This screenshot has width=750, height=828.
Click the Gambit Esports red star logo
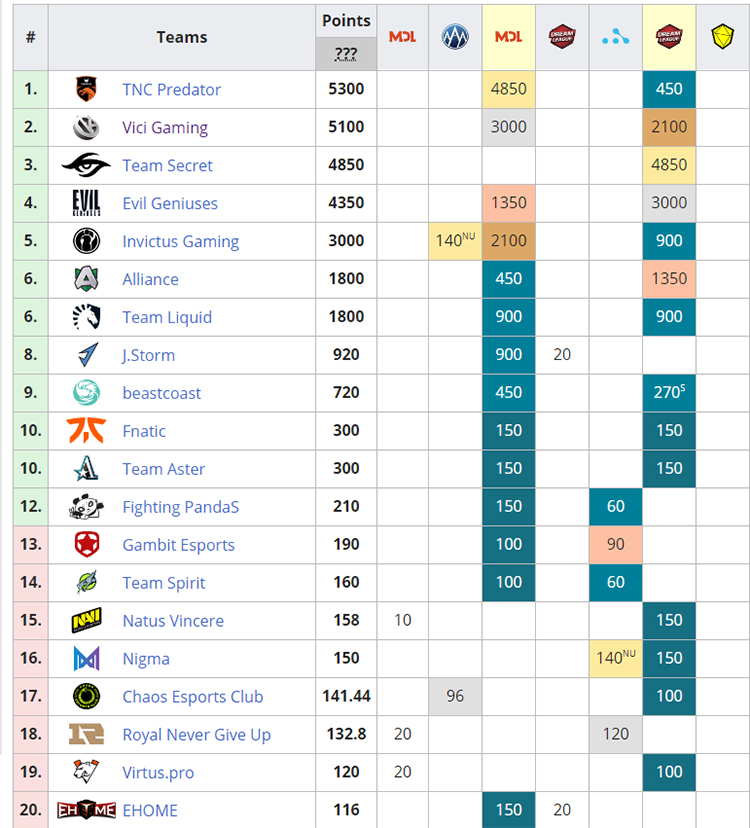coord(87,544)
